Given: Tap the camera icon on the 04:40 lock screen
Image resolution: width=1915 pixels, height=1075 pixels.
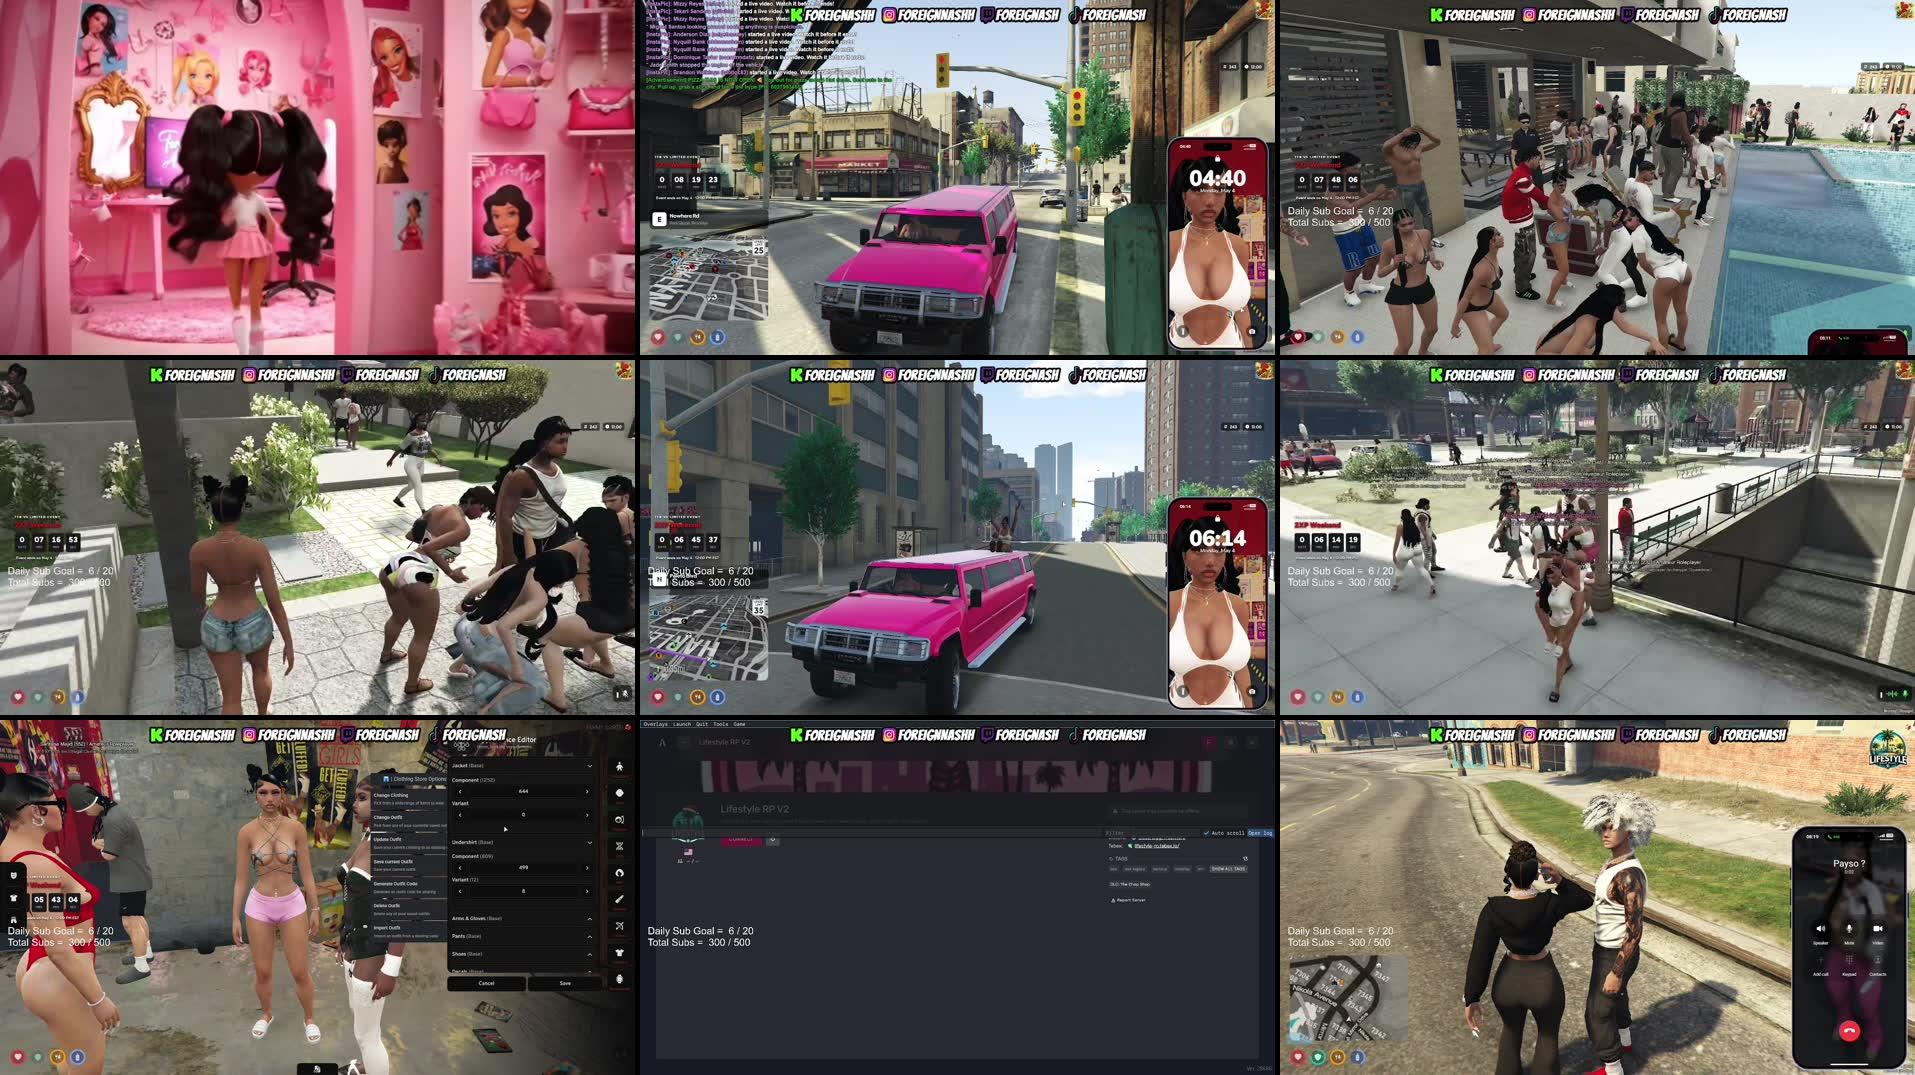Looking at the screenshot, I should (x=1251, y=331).
